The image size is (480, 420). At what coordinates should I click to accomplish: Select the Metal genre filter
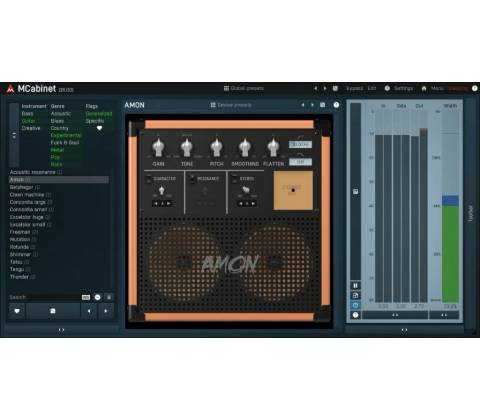57,150
